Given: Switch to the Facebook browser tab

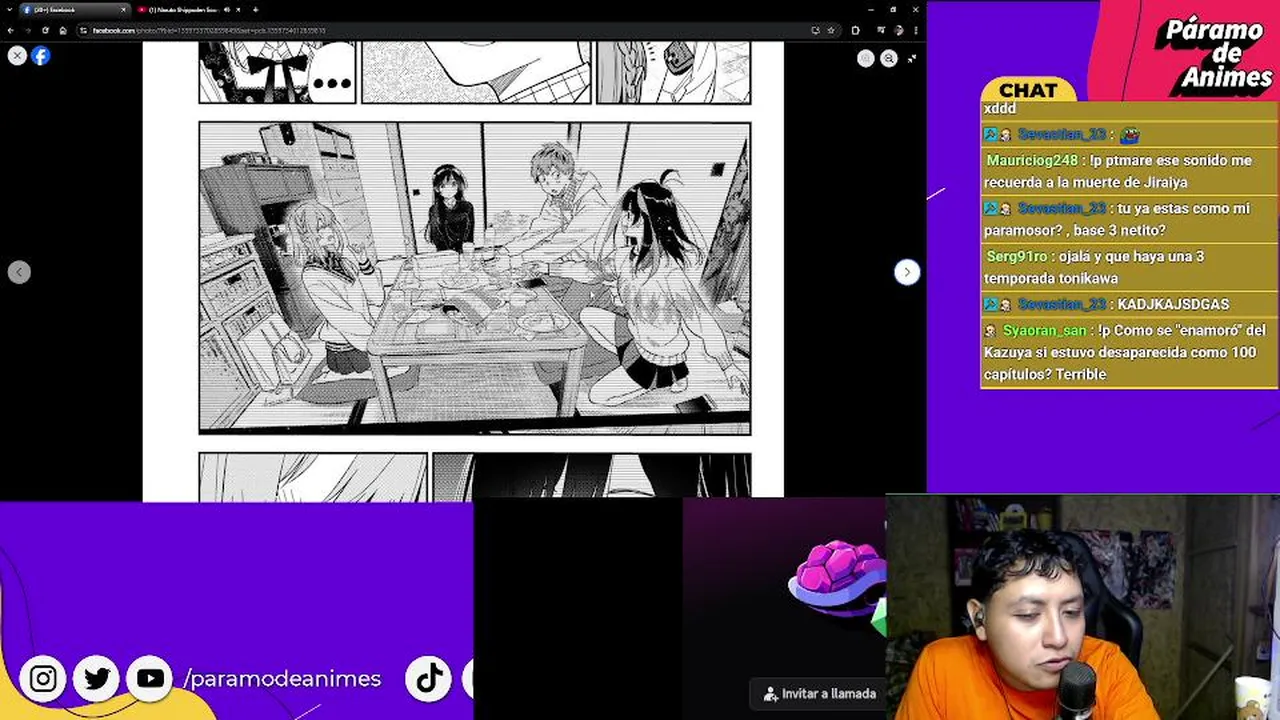Looking at the screenshot, I should coord(75,10).
